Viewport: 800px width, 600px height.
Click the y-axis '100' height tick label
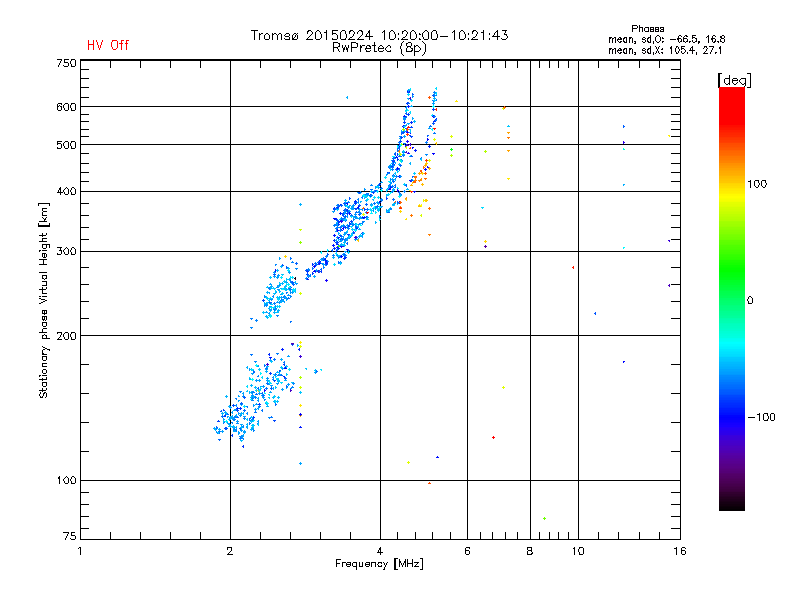pos(66,481)
